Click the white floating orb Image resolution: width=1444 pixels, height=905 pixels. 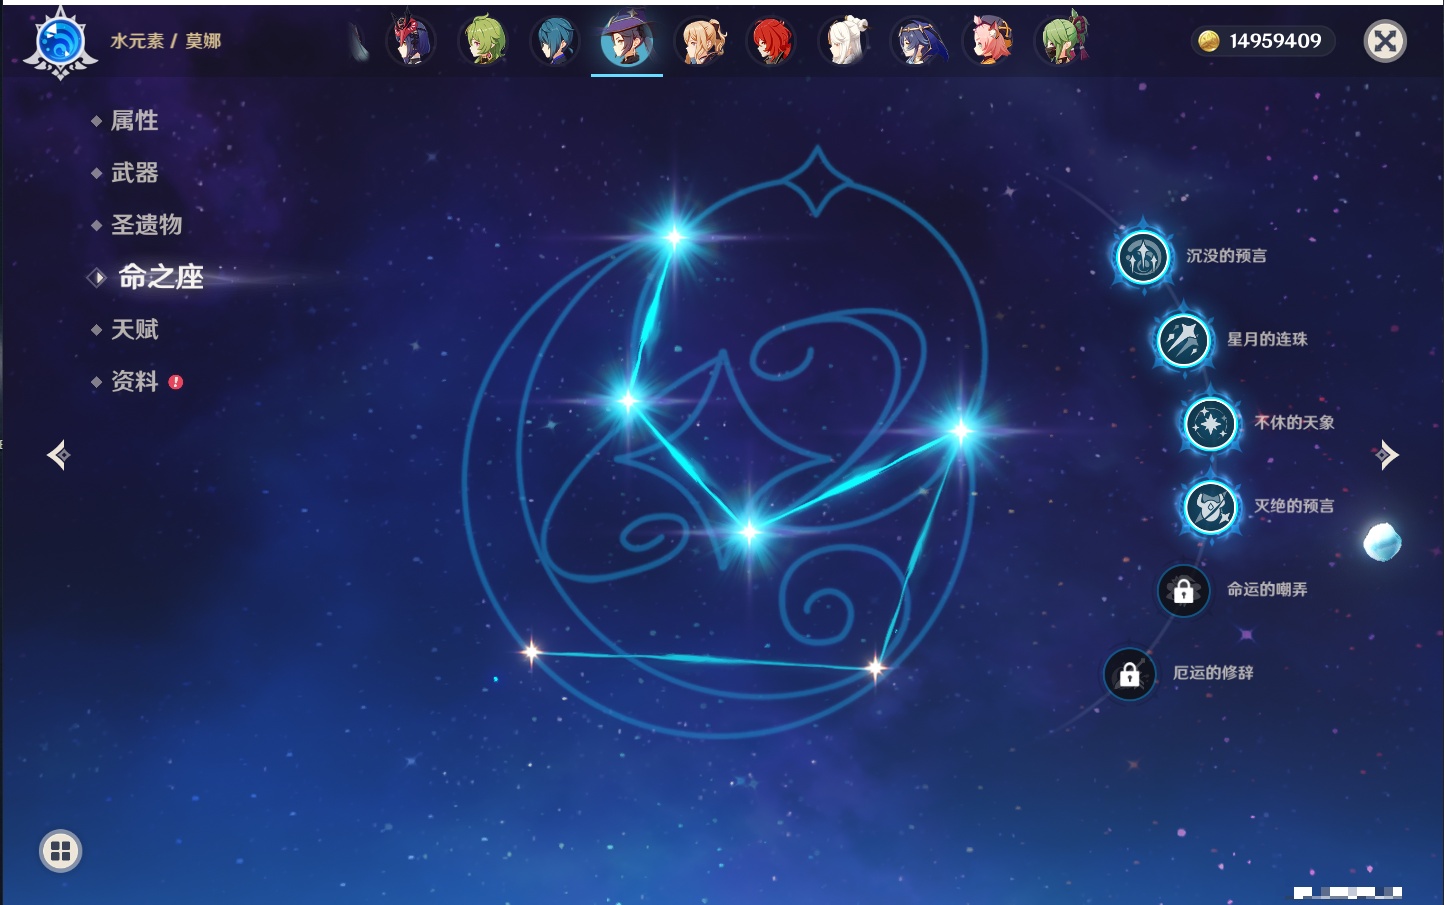click(1382, 542)
